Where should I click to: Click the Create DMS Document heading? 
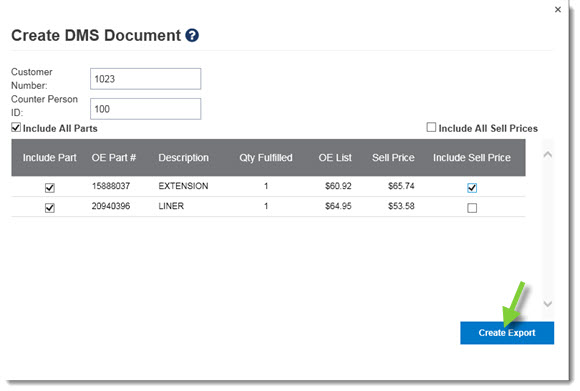coord(96,36)
